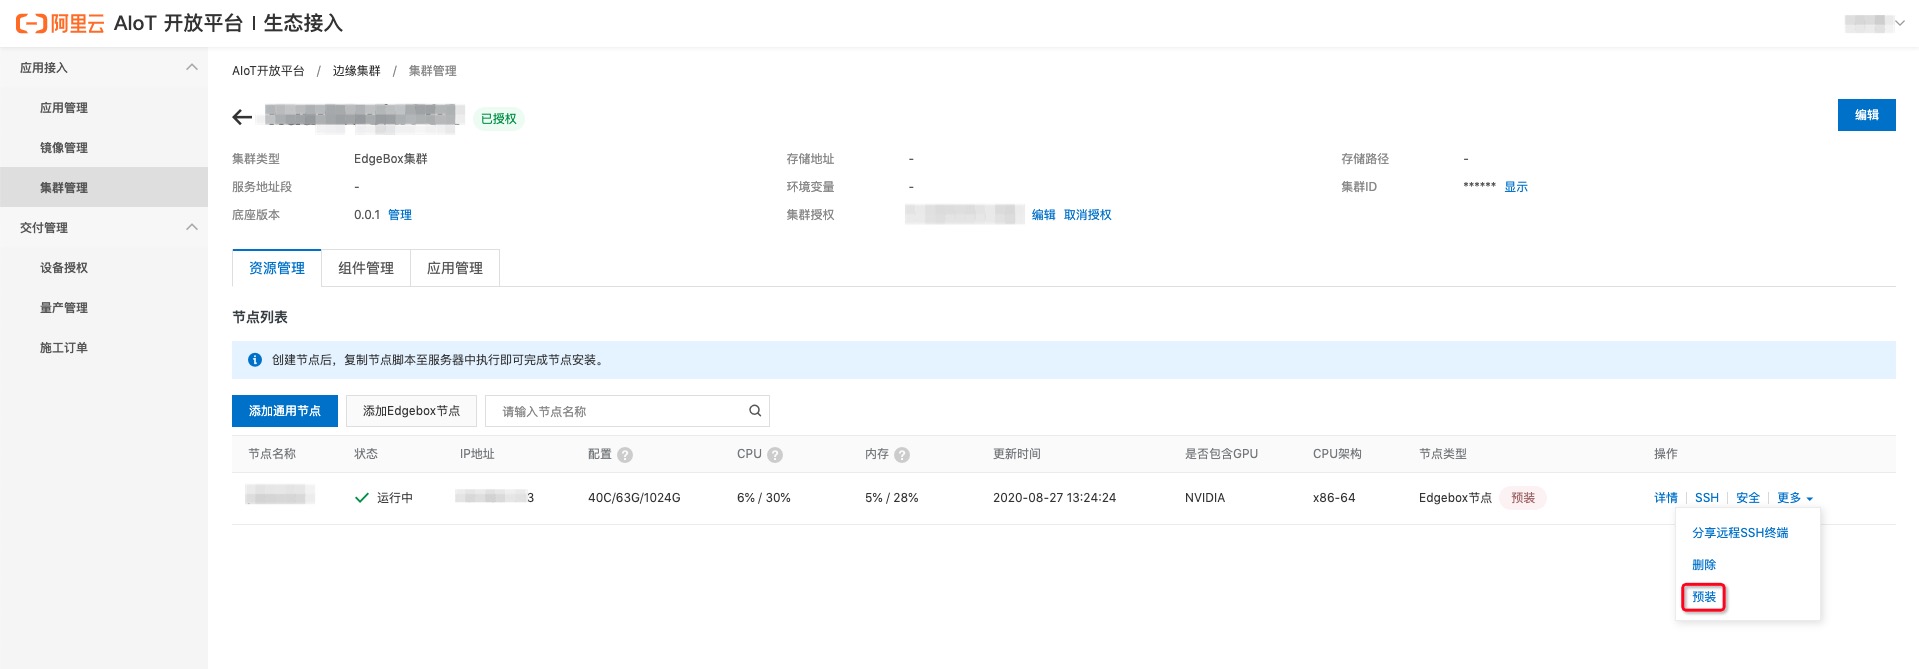Click the NVIDIA GPU cell
The image size is (1919, 669).
pyautogui.click(x=1205, y=498)
